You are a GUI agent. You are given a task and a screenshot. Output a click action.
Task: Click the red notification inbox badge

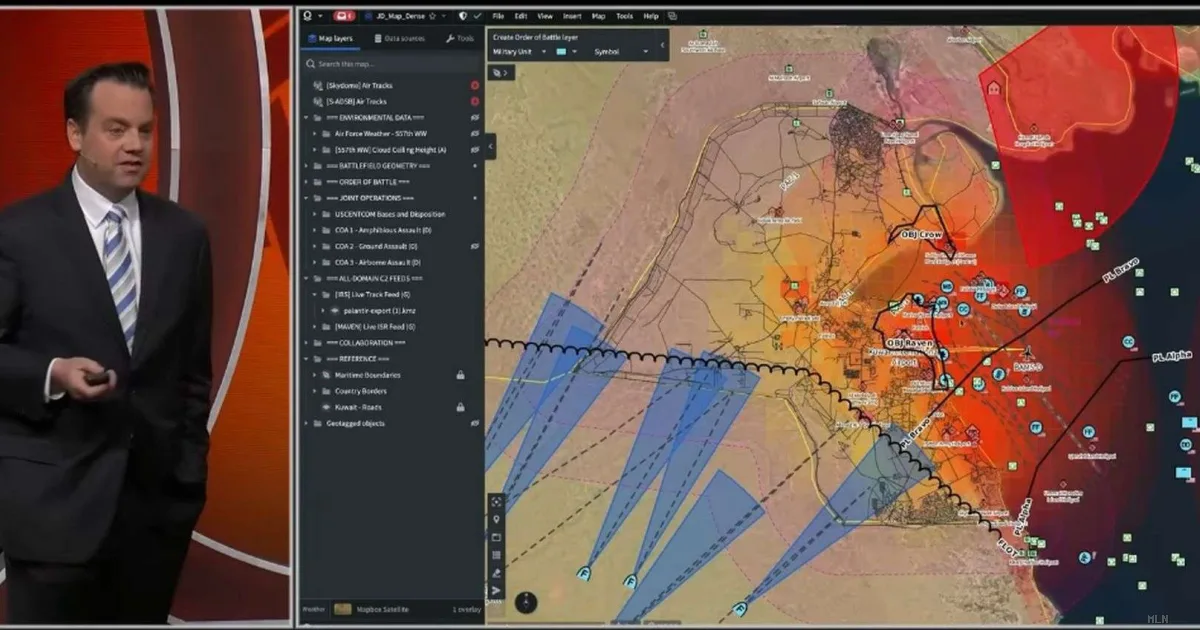click(x=344, y=17)
